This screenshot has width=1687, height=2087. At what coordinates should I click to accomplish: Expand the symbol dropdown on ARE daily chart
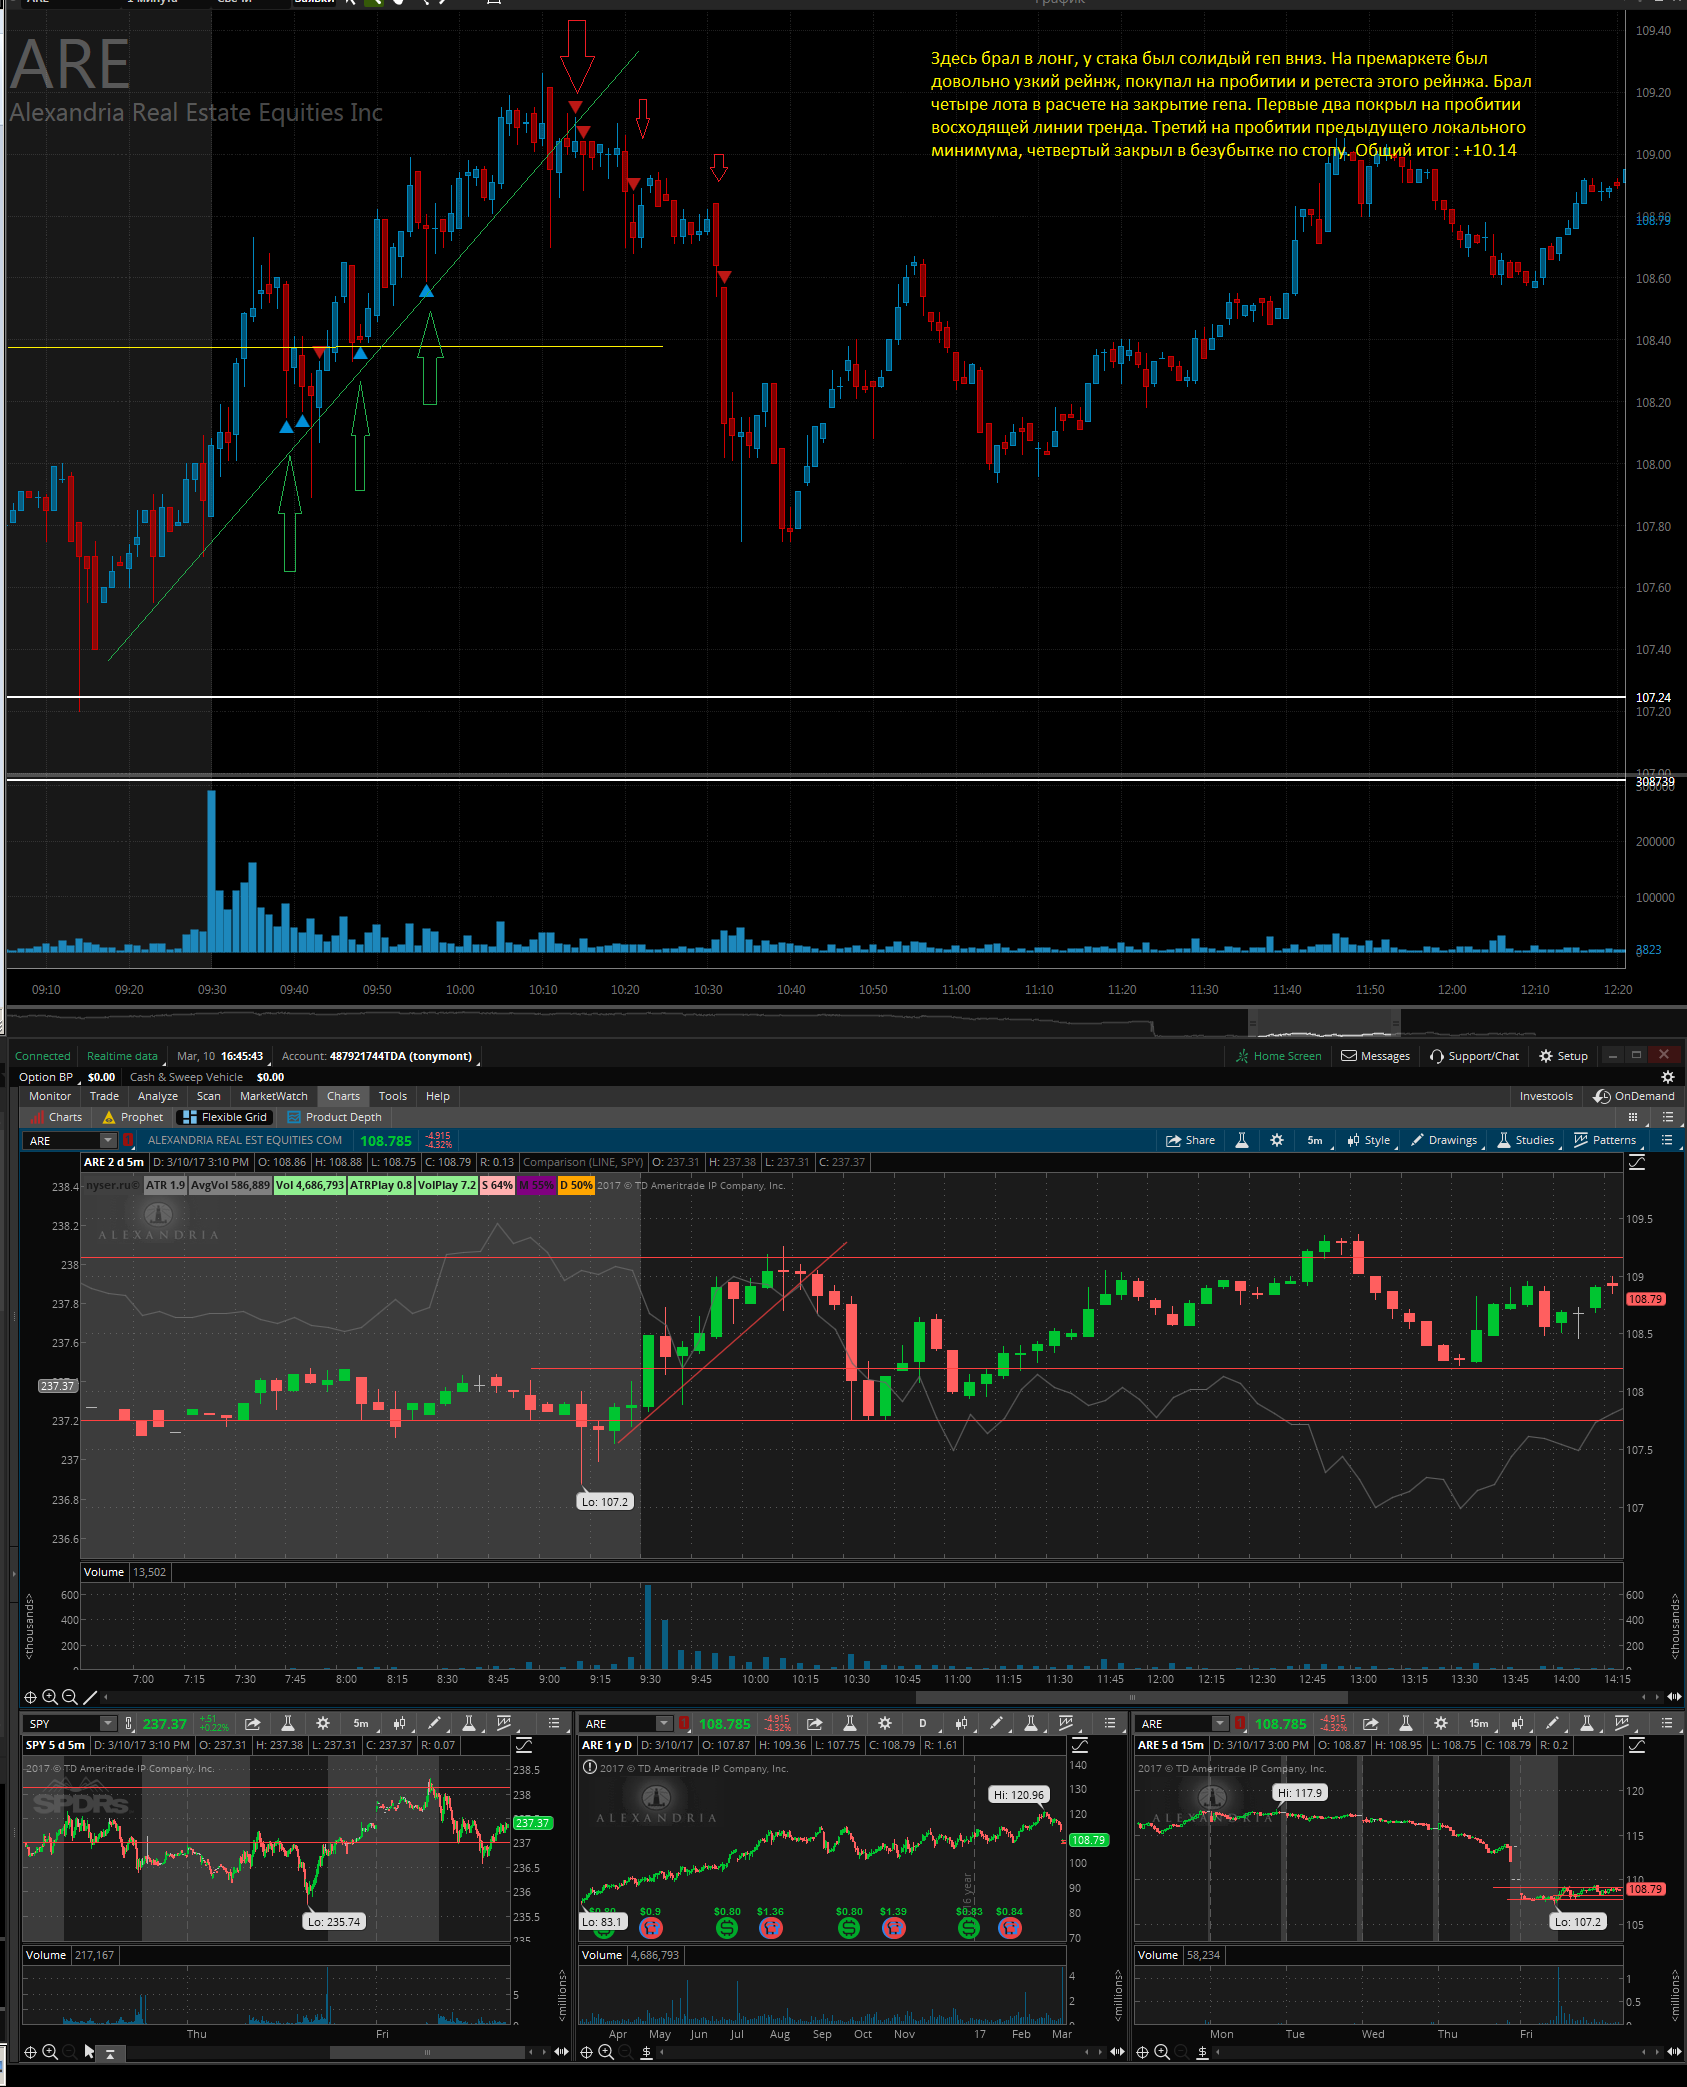point(664,1724)
